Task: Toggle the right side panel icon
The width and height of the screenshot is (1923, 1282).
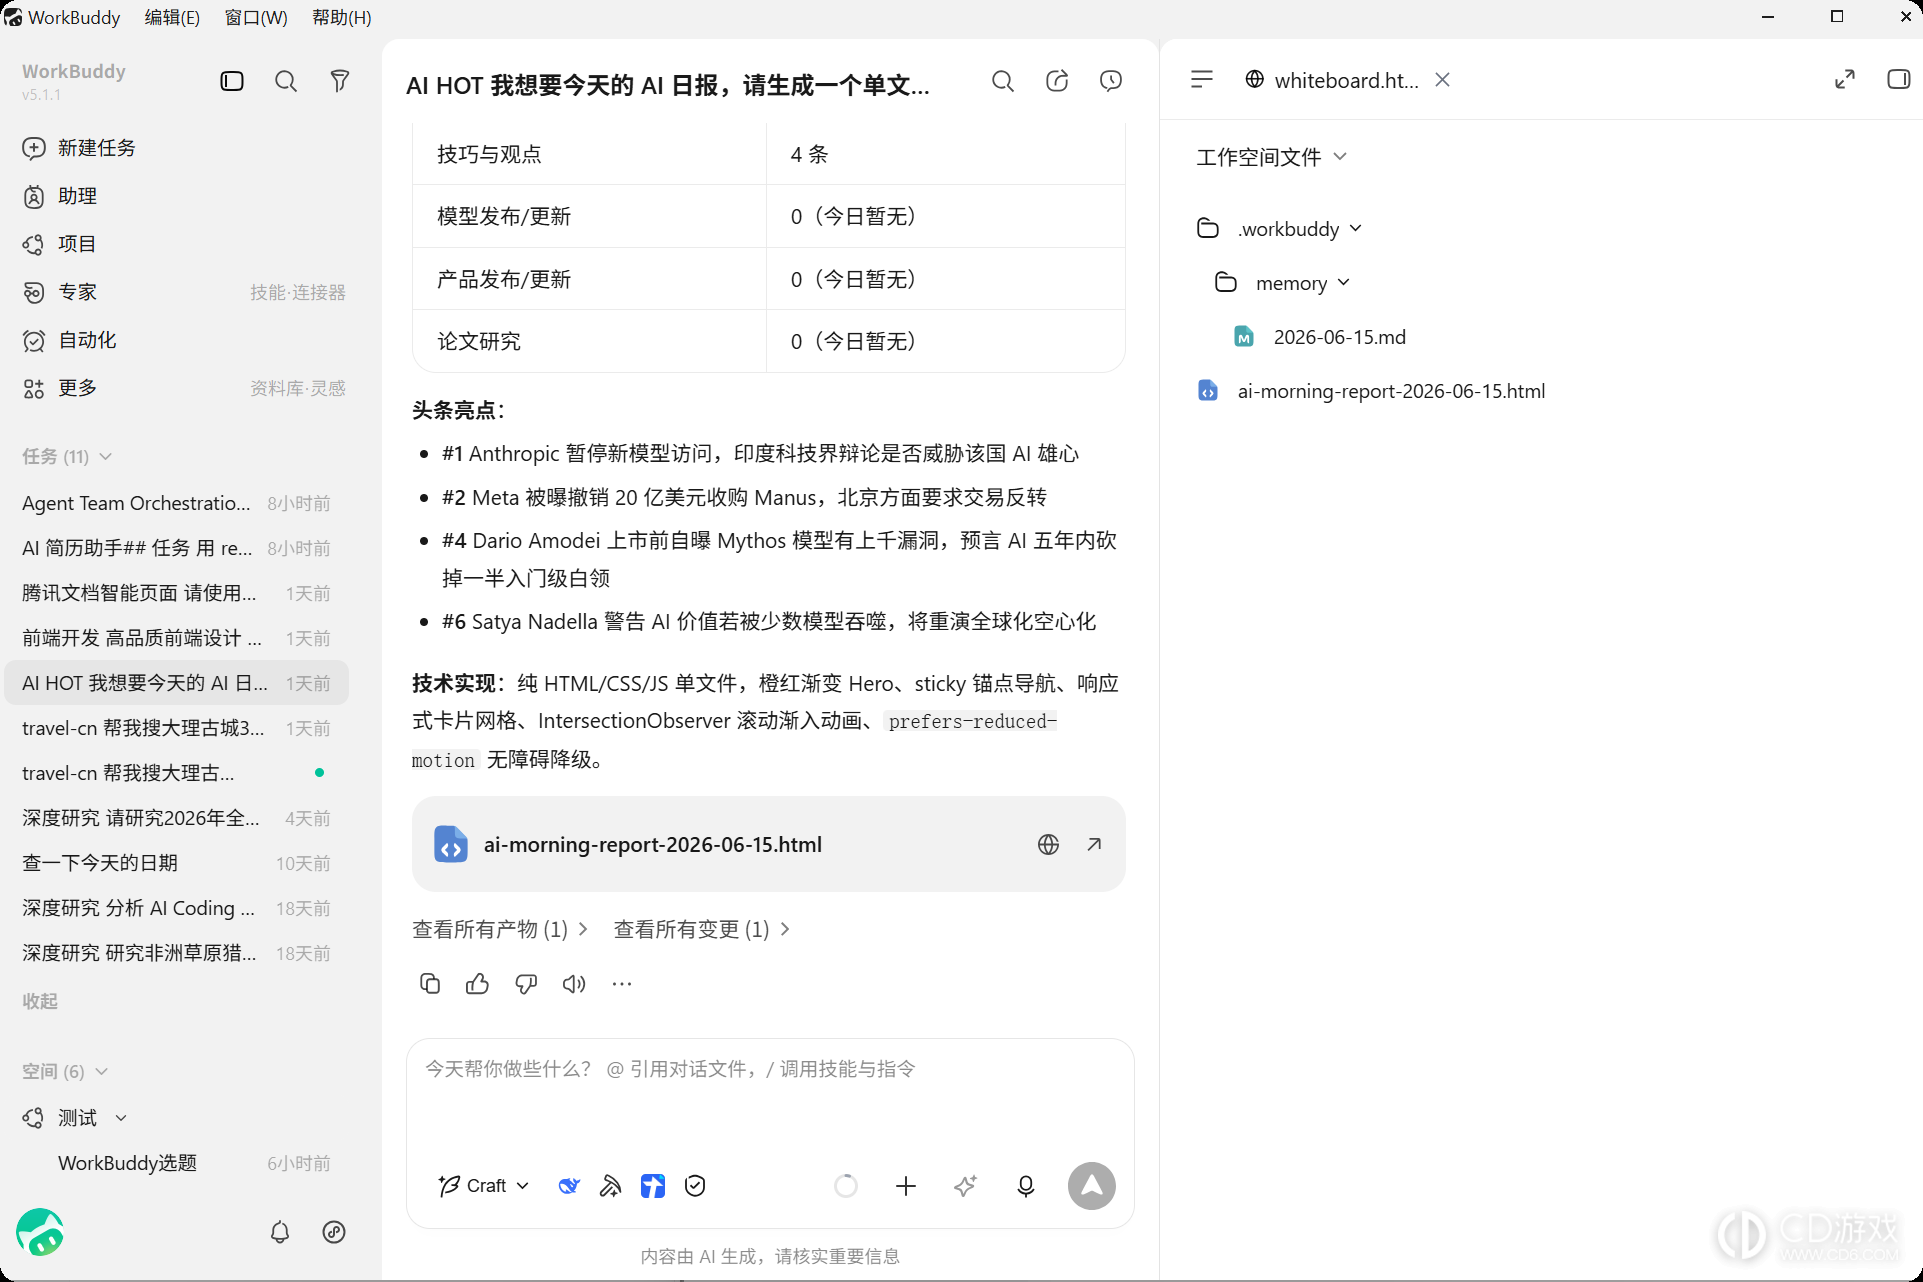Action: (1898, 79)
